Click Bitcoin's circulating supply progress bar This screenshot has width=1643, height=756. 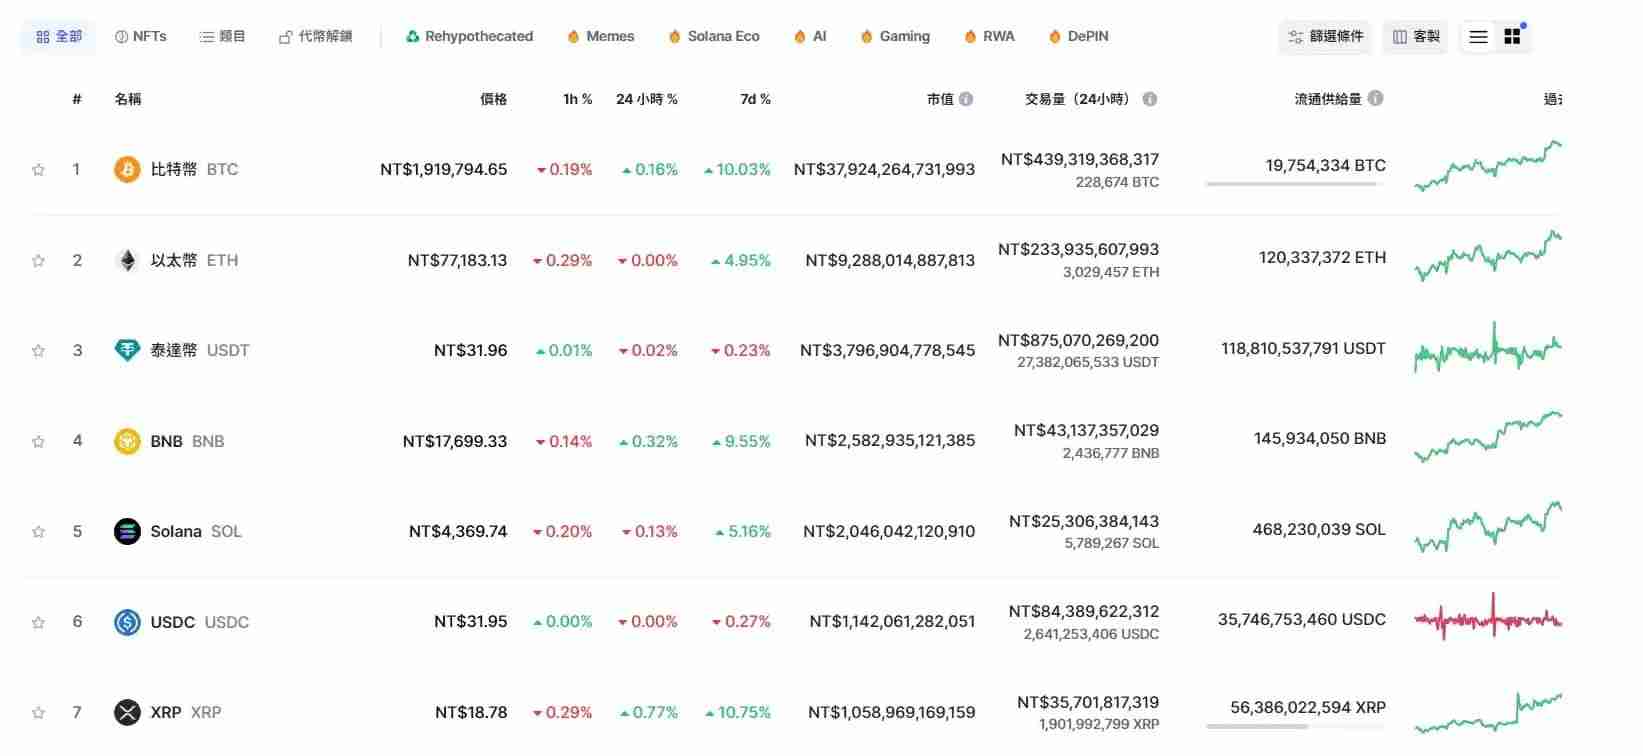click(x=1293, y=183)
